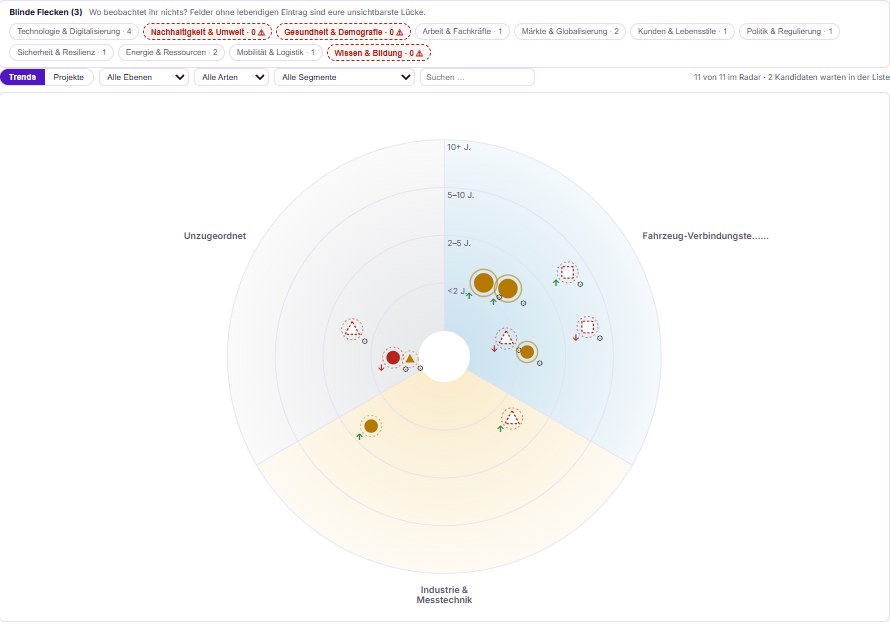Click the '10+ J.' ring label

click(x=459, y=147)
